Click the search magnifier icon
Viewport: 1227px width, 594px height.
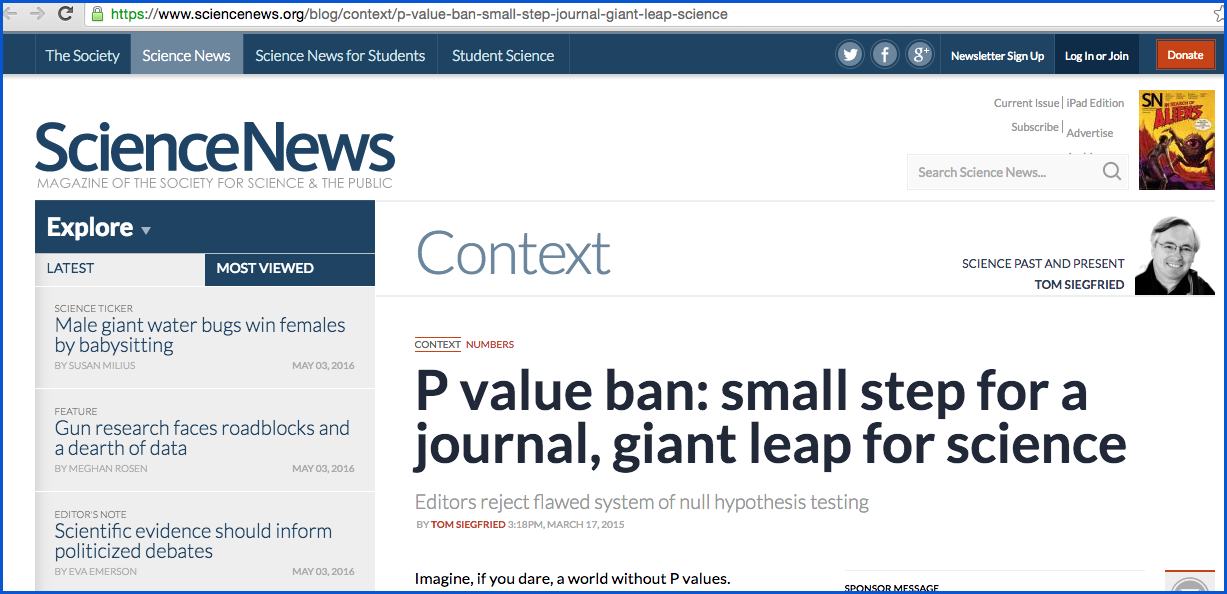click(1111, 172)
